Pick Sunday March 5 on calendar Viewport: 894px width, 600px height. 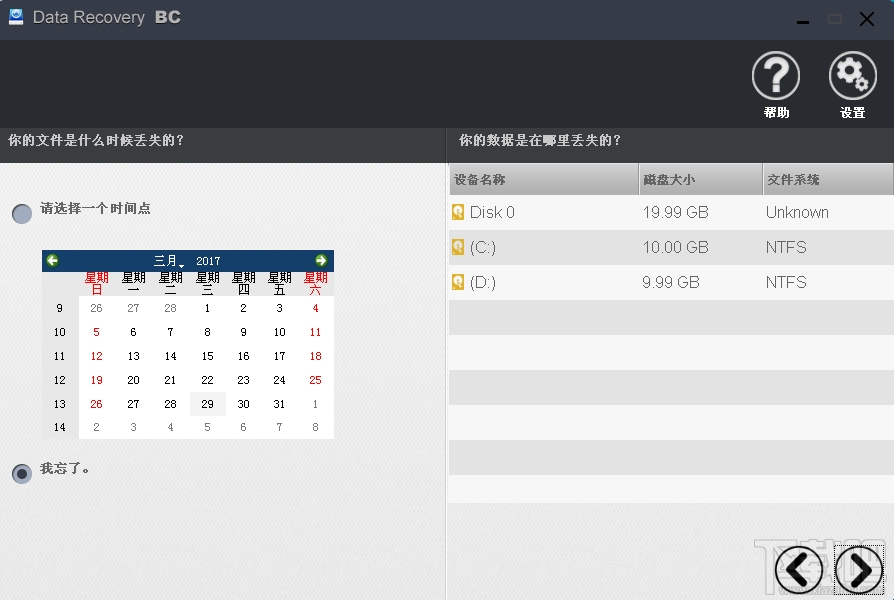[96, 332]
